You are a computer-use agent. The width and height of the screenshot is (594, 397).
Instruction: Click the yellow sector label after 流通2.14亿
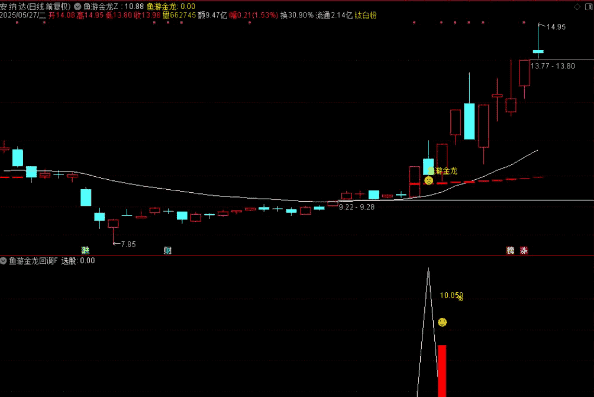pos(366,15)
